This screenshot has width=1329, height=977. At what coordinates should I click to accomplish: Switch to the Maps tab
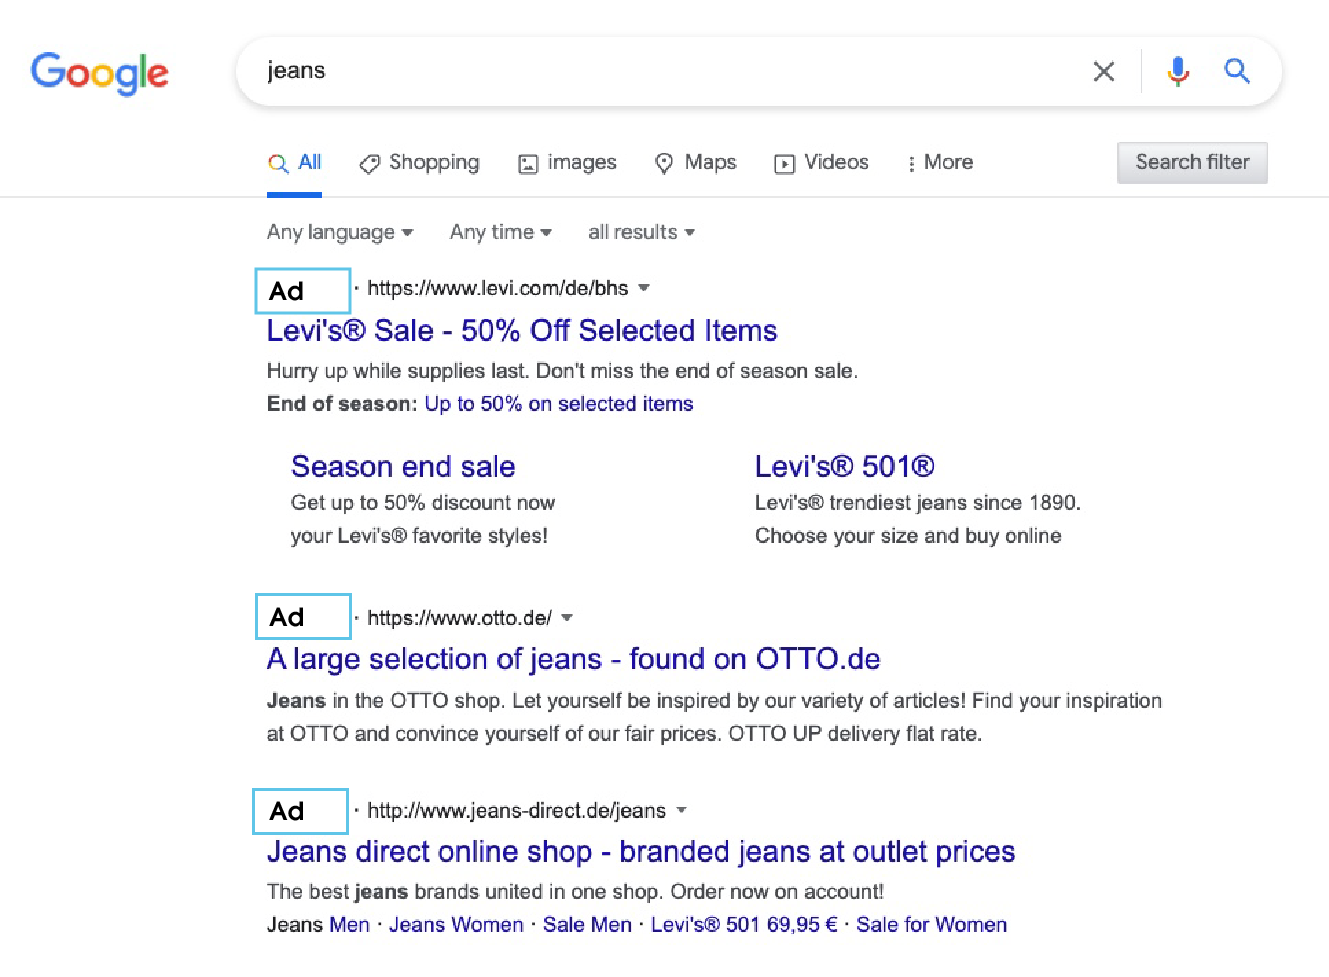point(695,162)
